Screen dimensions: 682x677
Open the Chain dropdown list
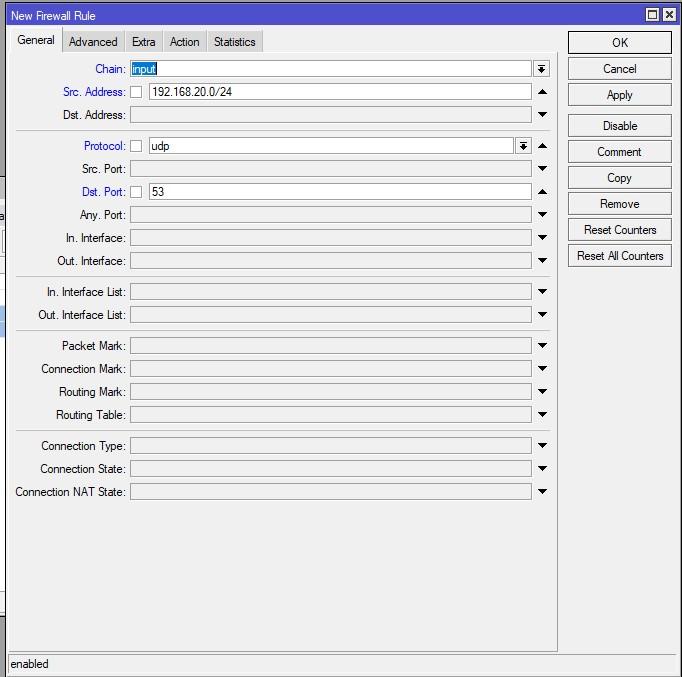coord(541,69)
